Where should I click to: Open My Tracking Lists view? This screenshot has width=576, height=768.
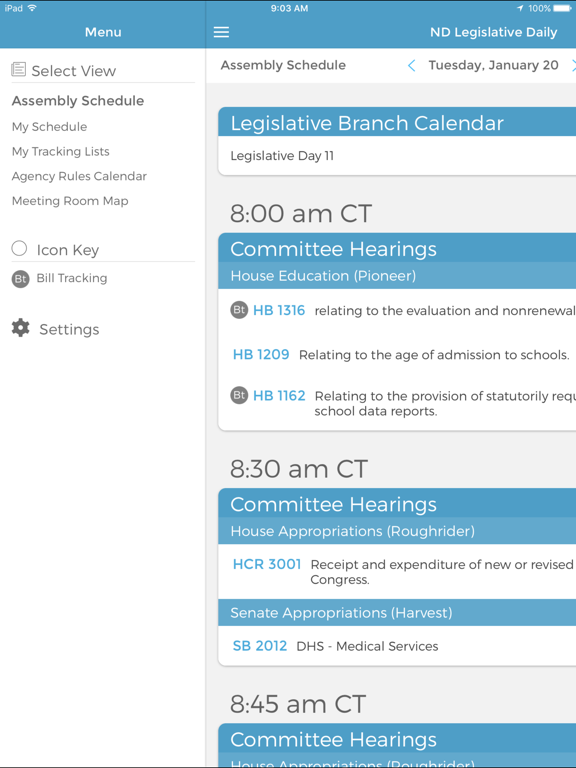tap(61, 151)
